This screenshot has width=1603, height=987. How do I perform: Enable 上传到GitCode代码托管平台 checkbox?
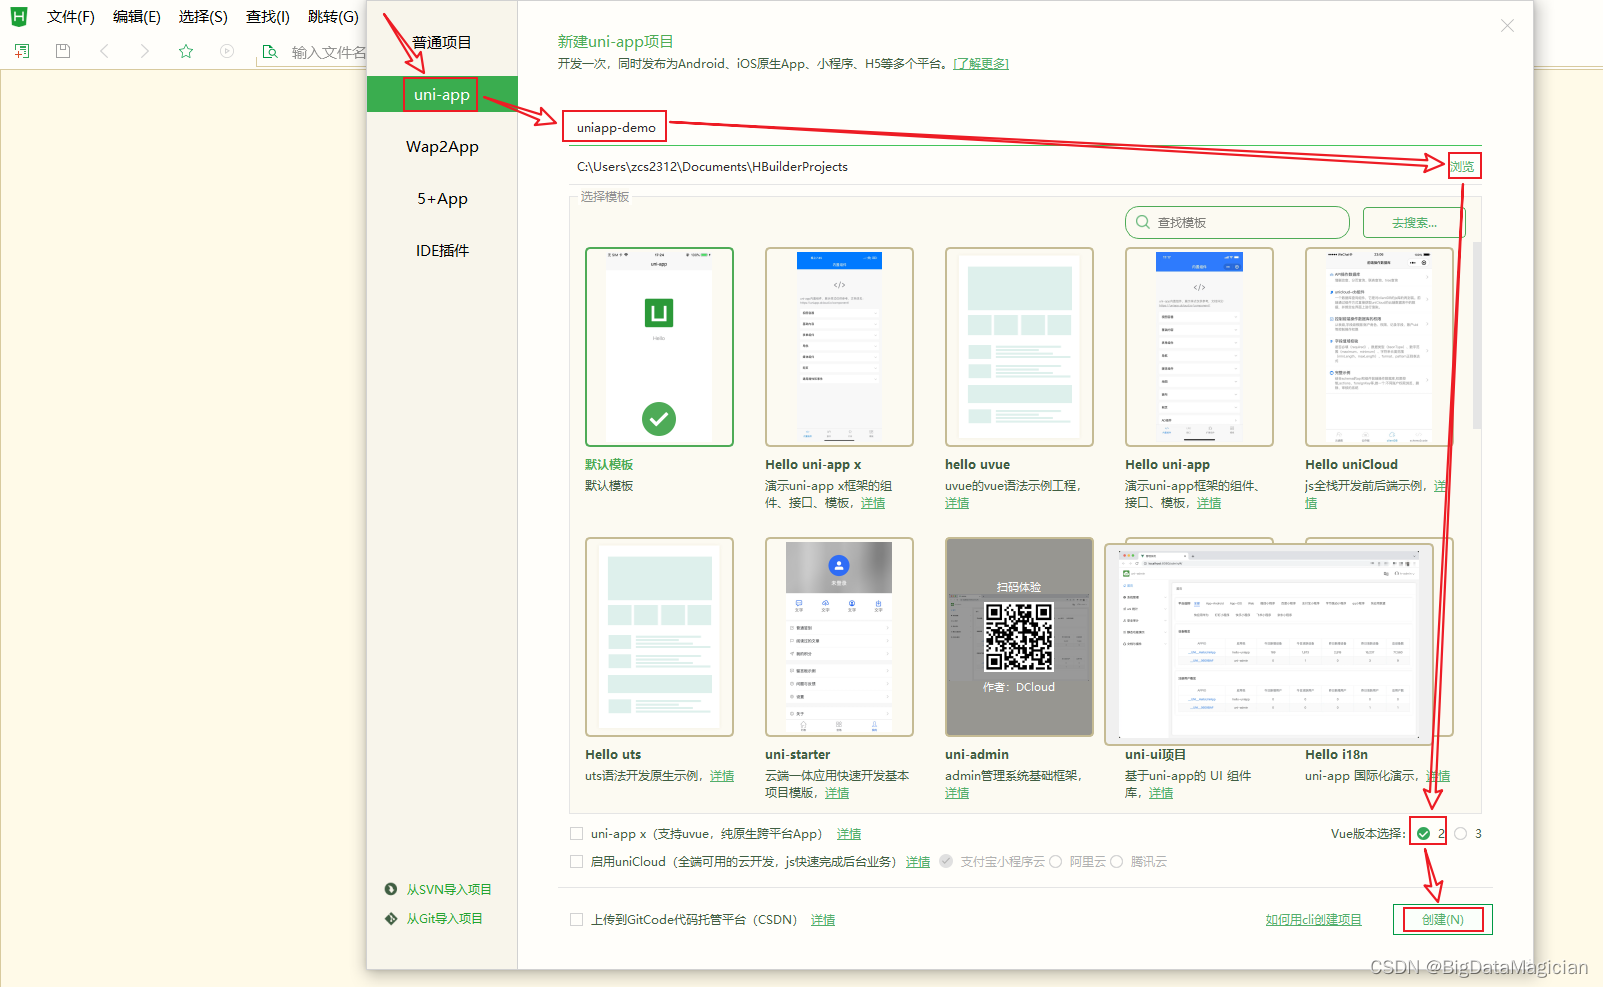point(576,919)
